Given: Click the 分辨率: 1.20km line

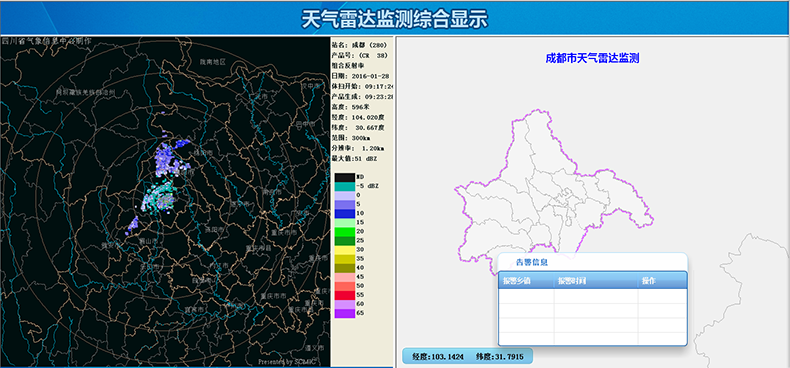Looking at the screenshot, I should click(x=358, y=148).
